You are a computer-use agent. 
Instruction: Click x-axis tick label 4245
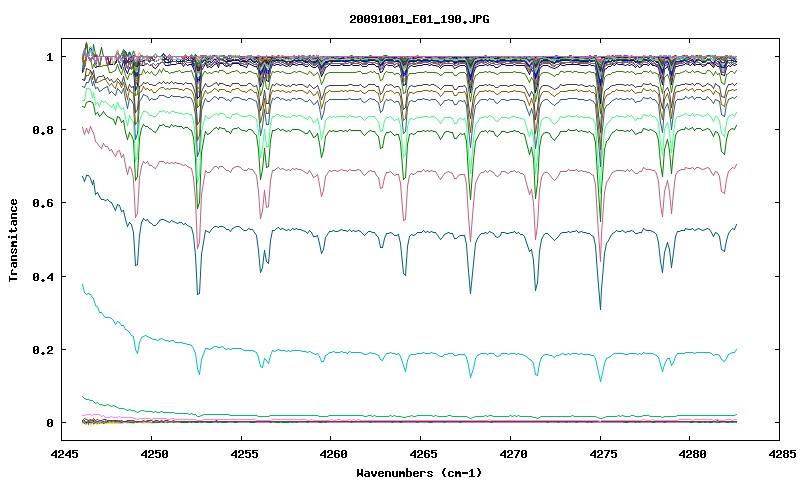(x=62, y=453)
